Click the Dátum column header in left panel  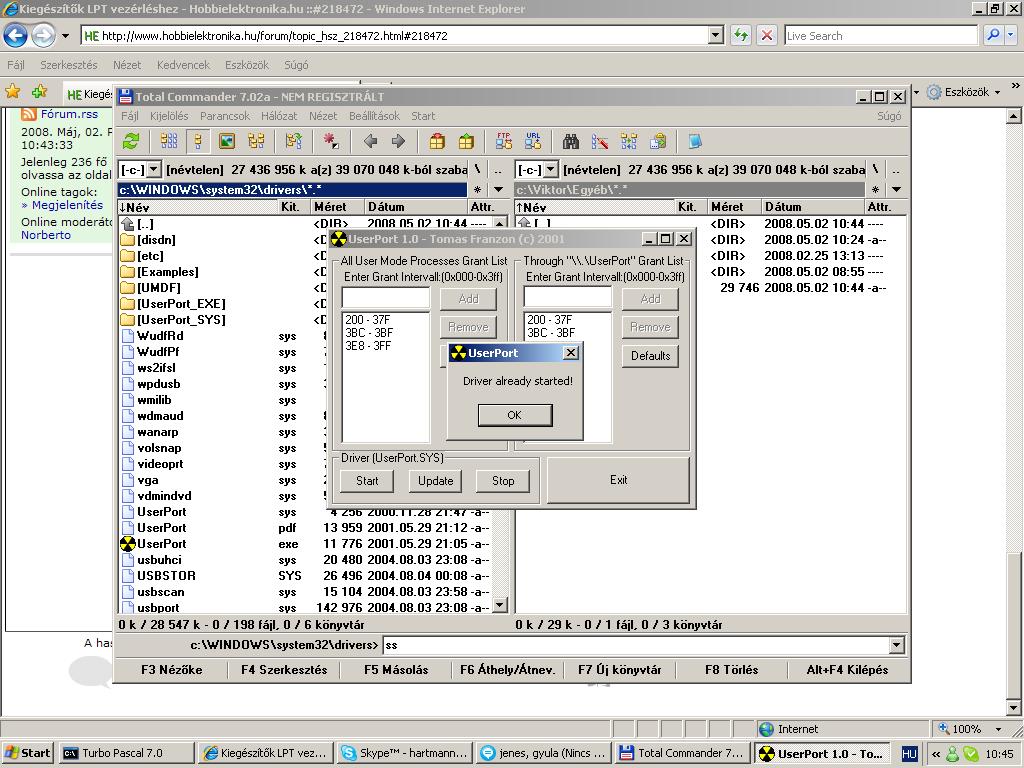point(415,207)
